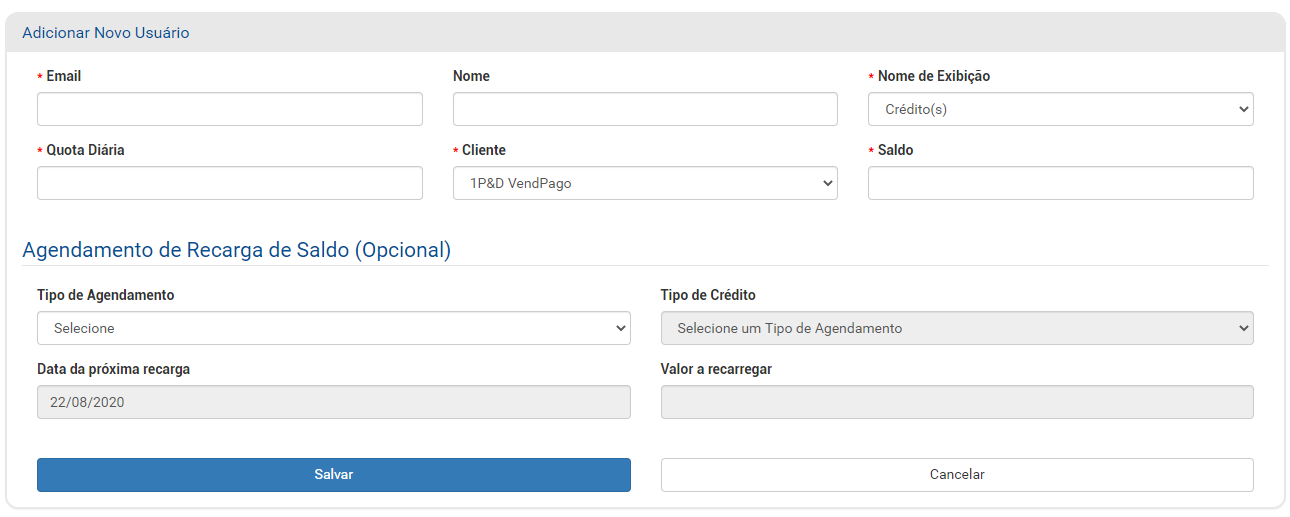Click the Adicionar Novo Usuário panel title
The image size is (1290, 517).
106,33
